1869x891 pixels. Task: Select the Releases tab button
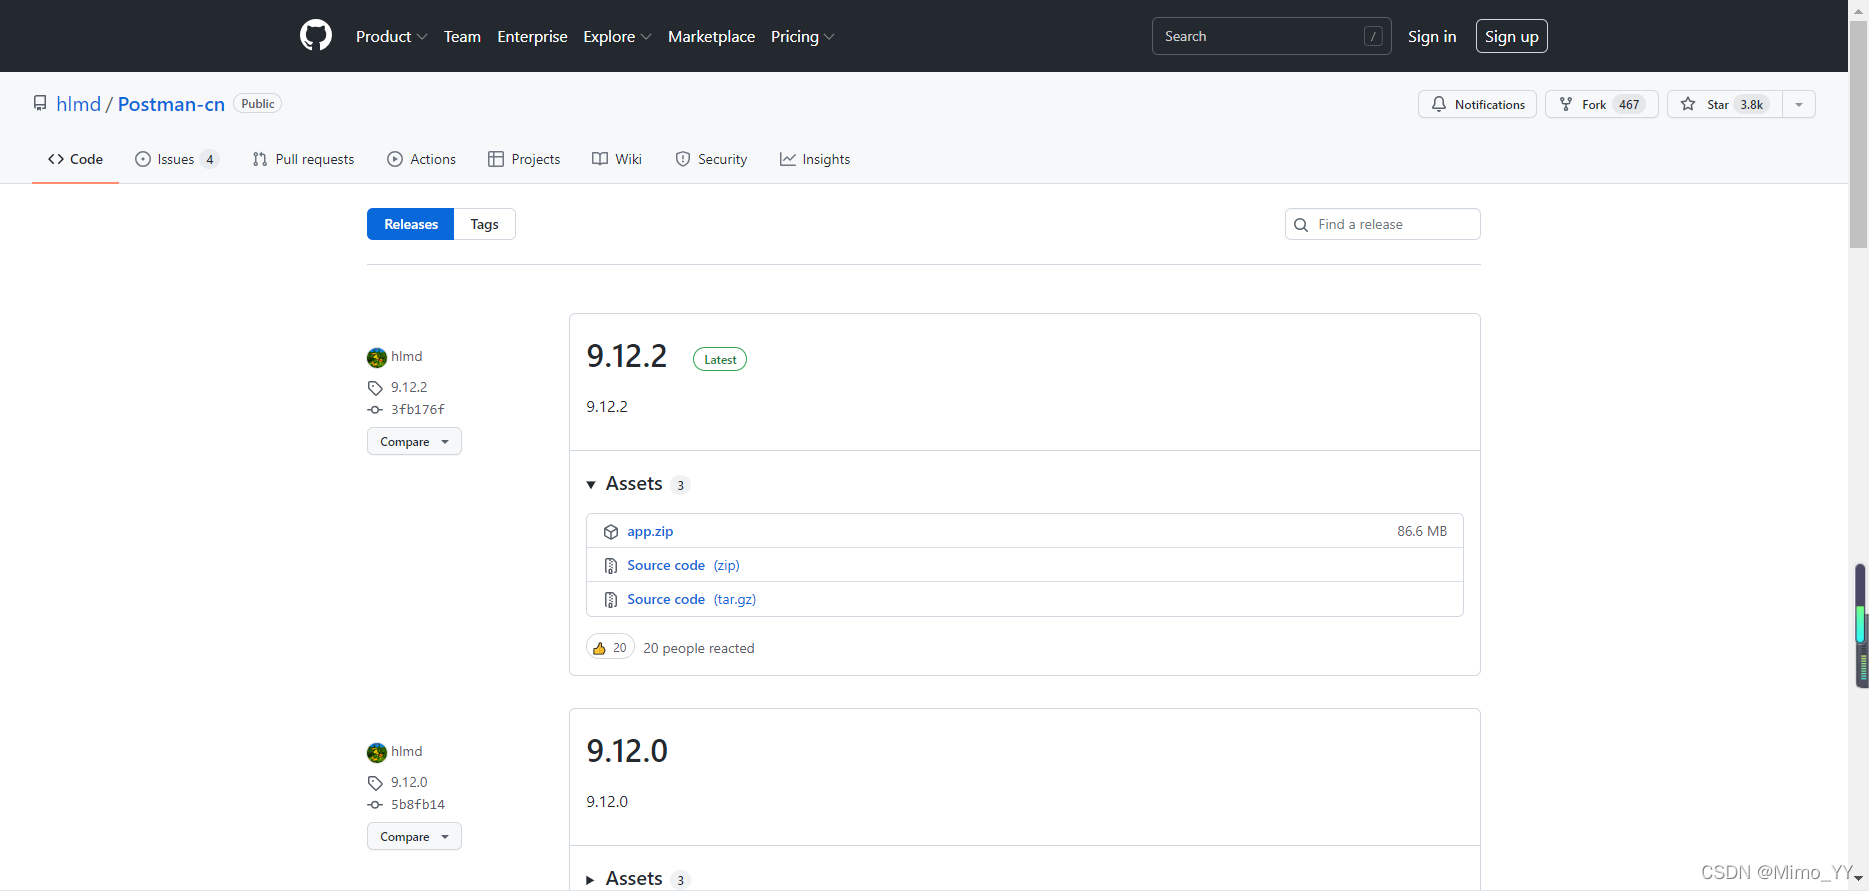coord(411,224)
